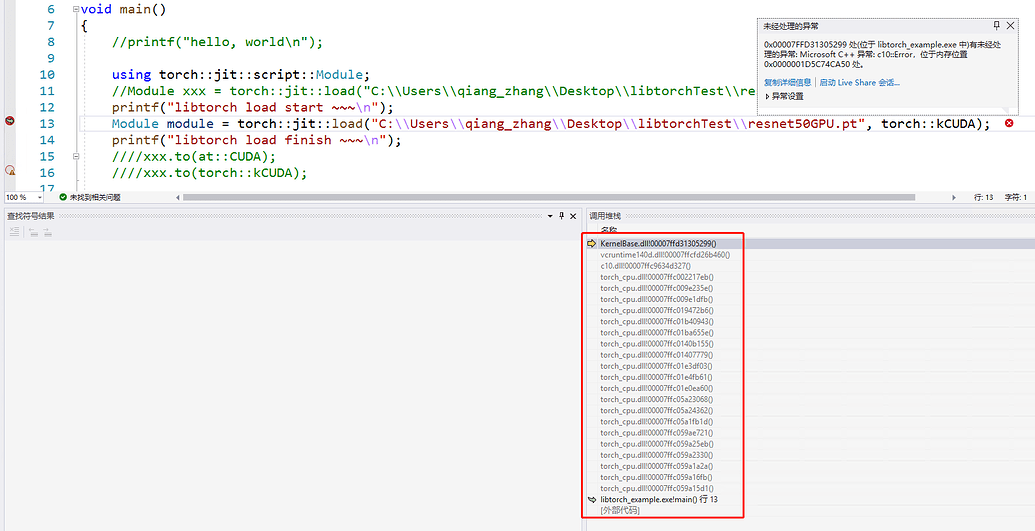Click the breakpoint marker on line 13

10,122
